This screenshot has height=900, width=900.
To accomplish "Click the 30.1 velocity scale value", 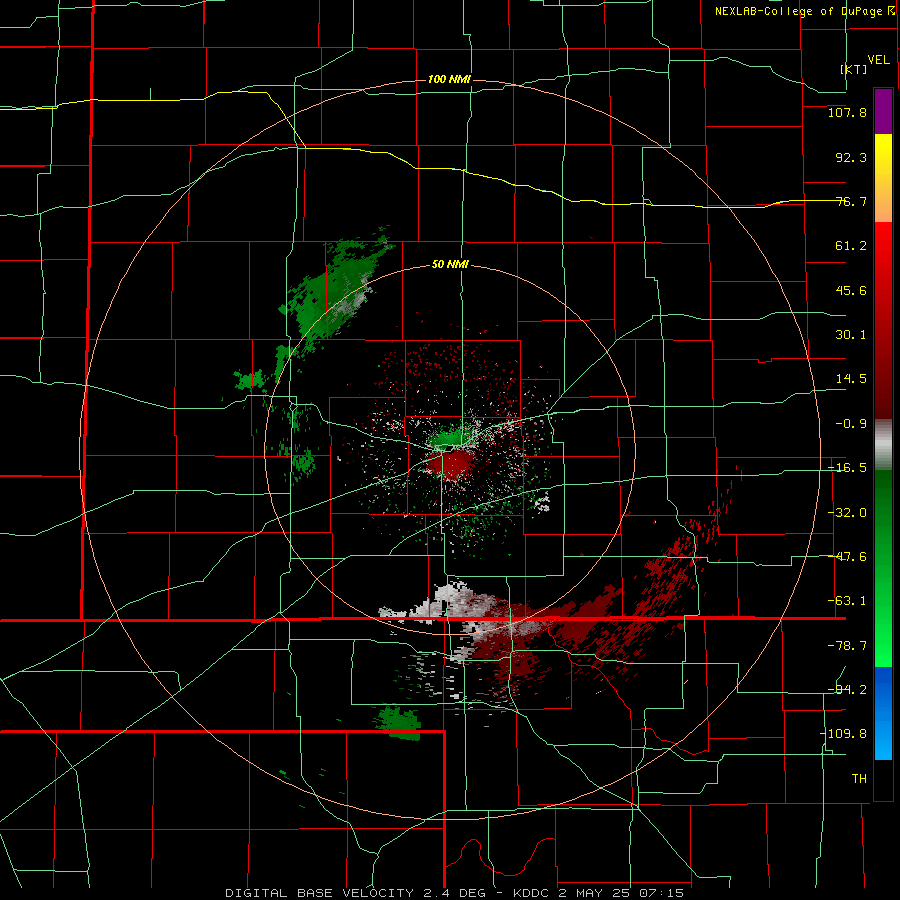I will [851, 335].
